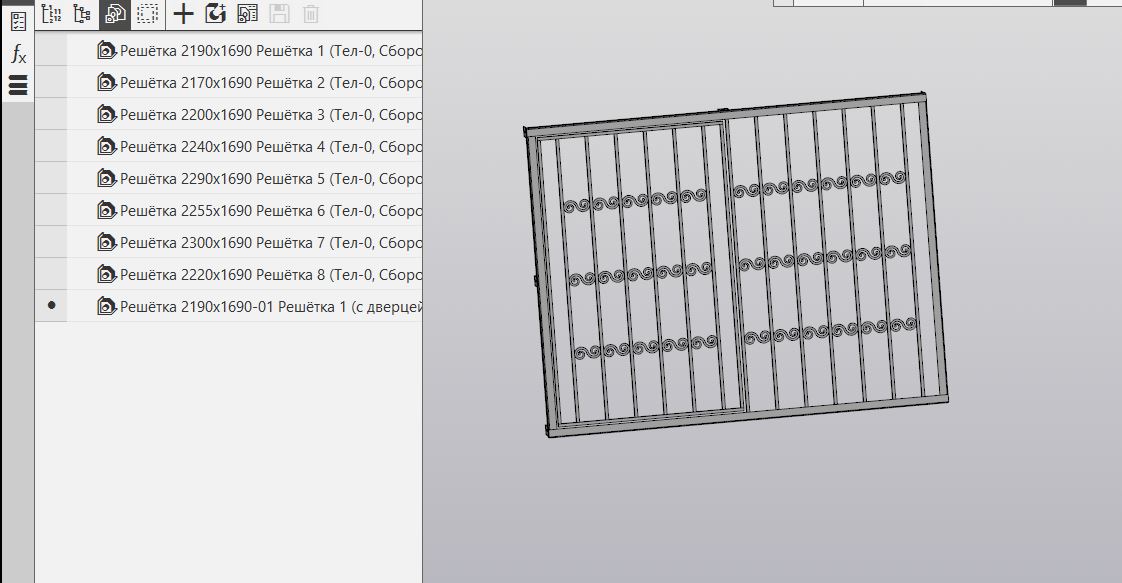Open the checklist parameters panel icon
Screen dimensions: 1122x583
[x=18, y=21]
